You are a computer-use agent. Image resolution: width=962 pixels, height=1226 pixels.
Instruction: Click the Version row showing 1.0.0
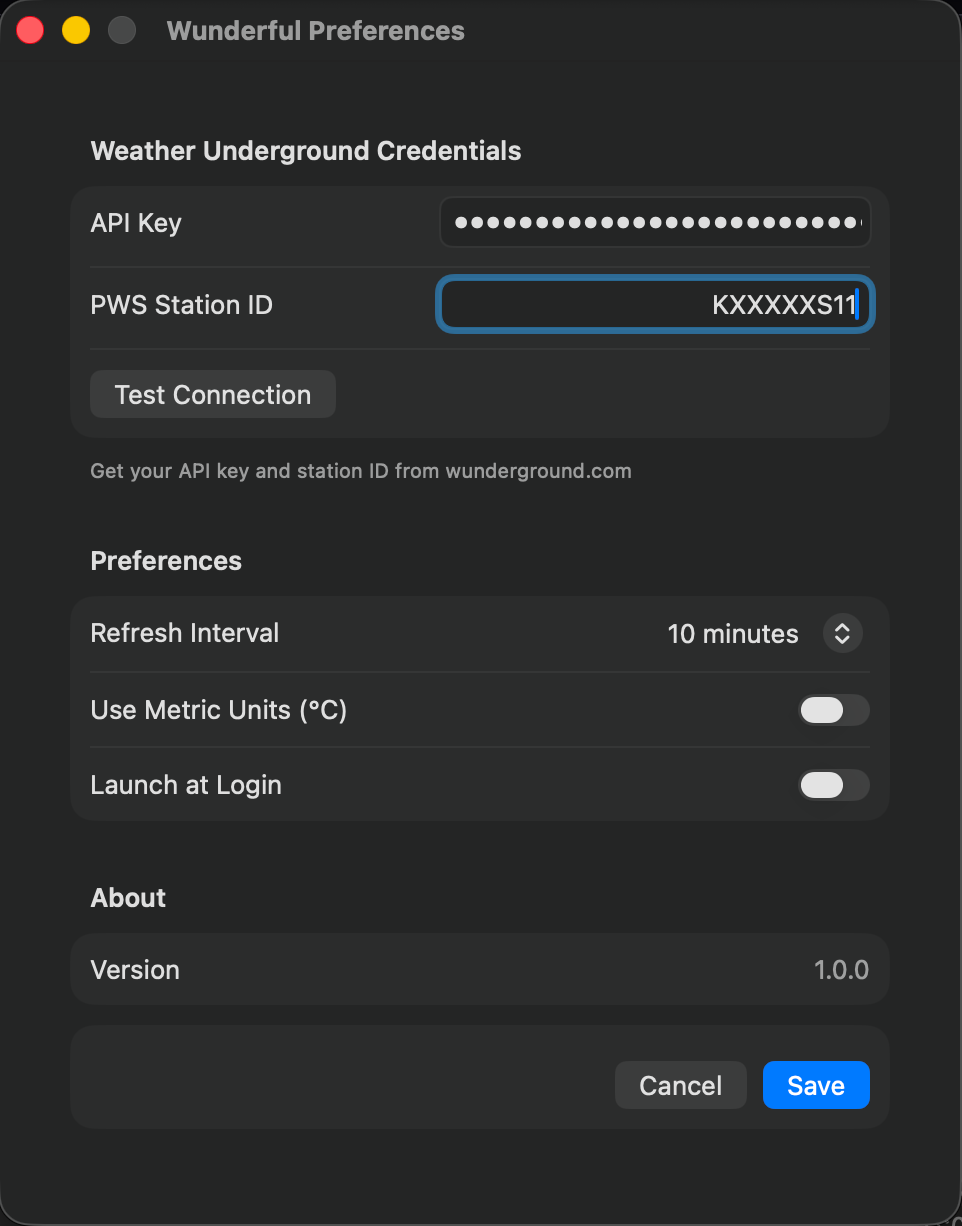[x=479, y=968]
